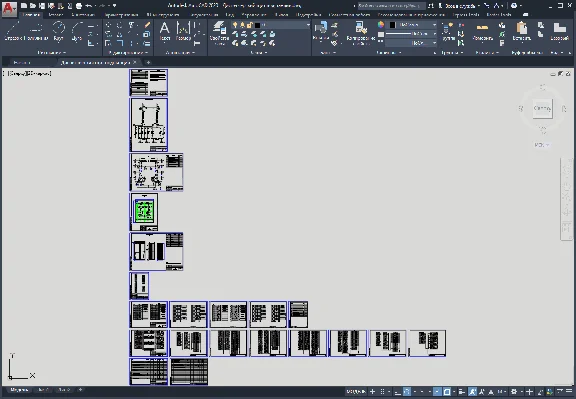The width and height of the screenshot is (576, 399).
Task: Toggle grid display in status bar
Action: 382,392
